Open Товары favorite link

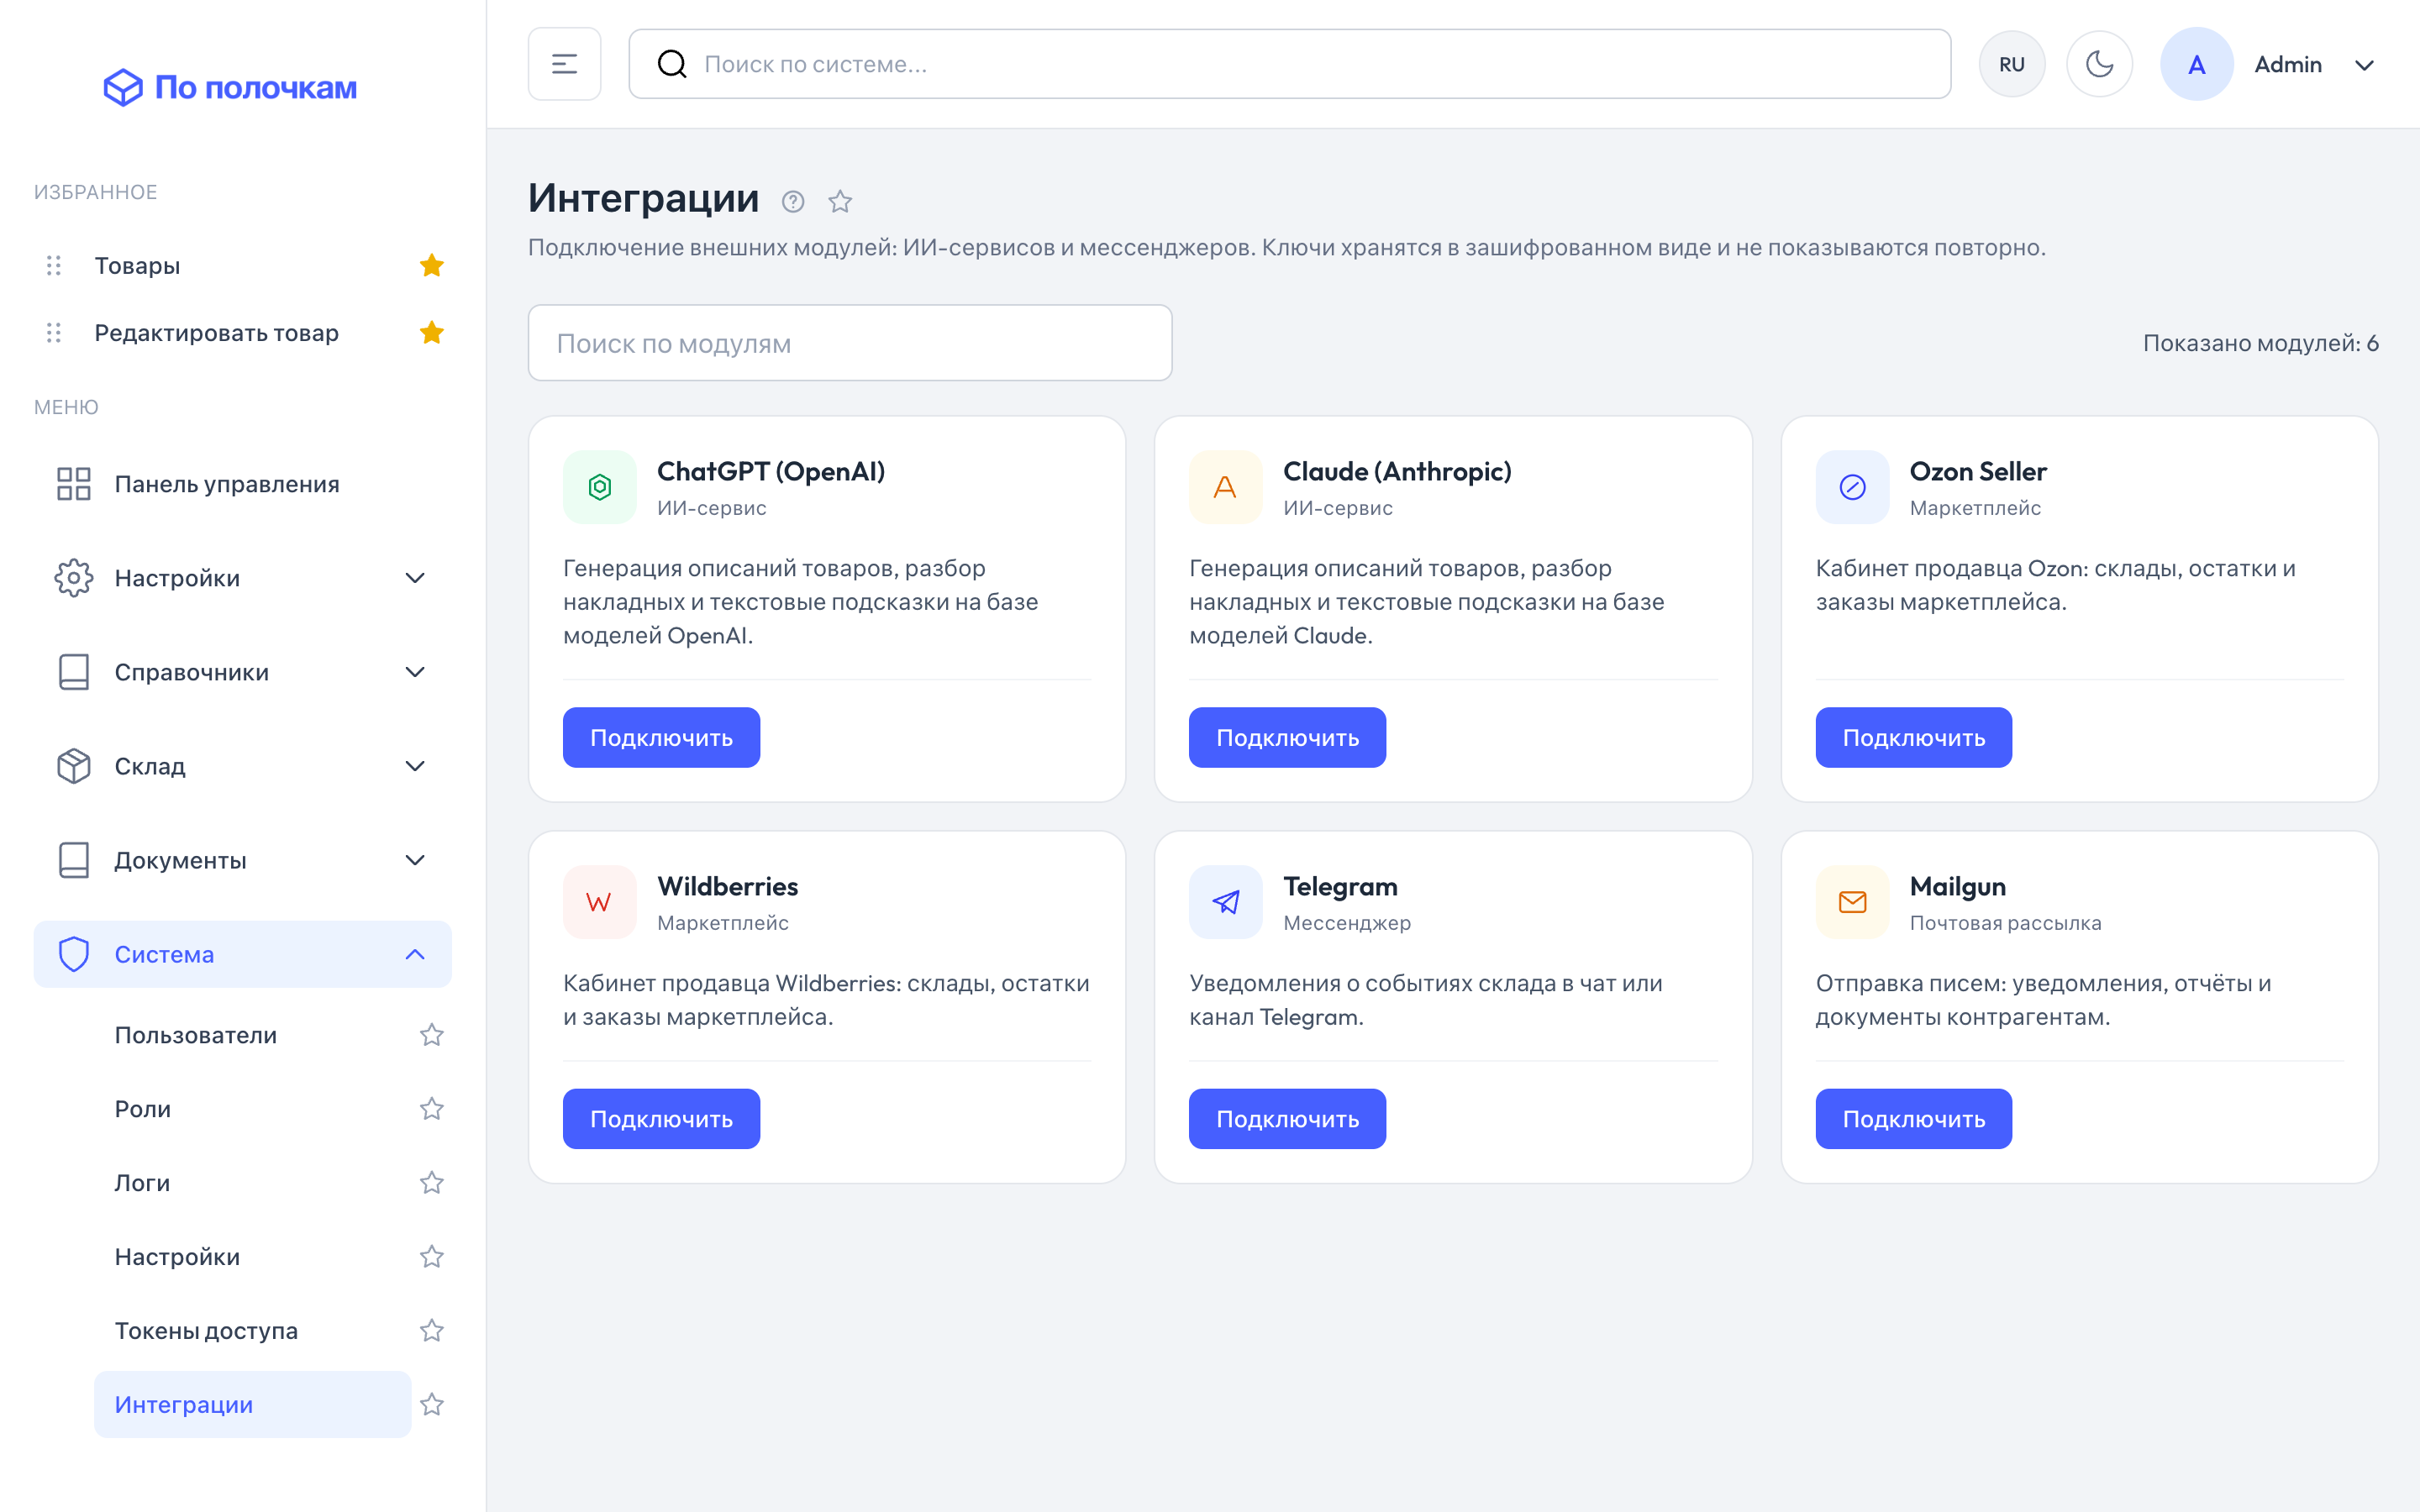(x=137, y=265)
